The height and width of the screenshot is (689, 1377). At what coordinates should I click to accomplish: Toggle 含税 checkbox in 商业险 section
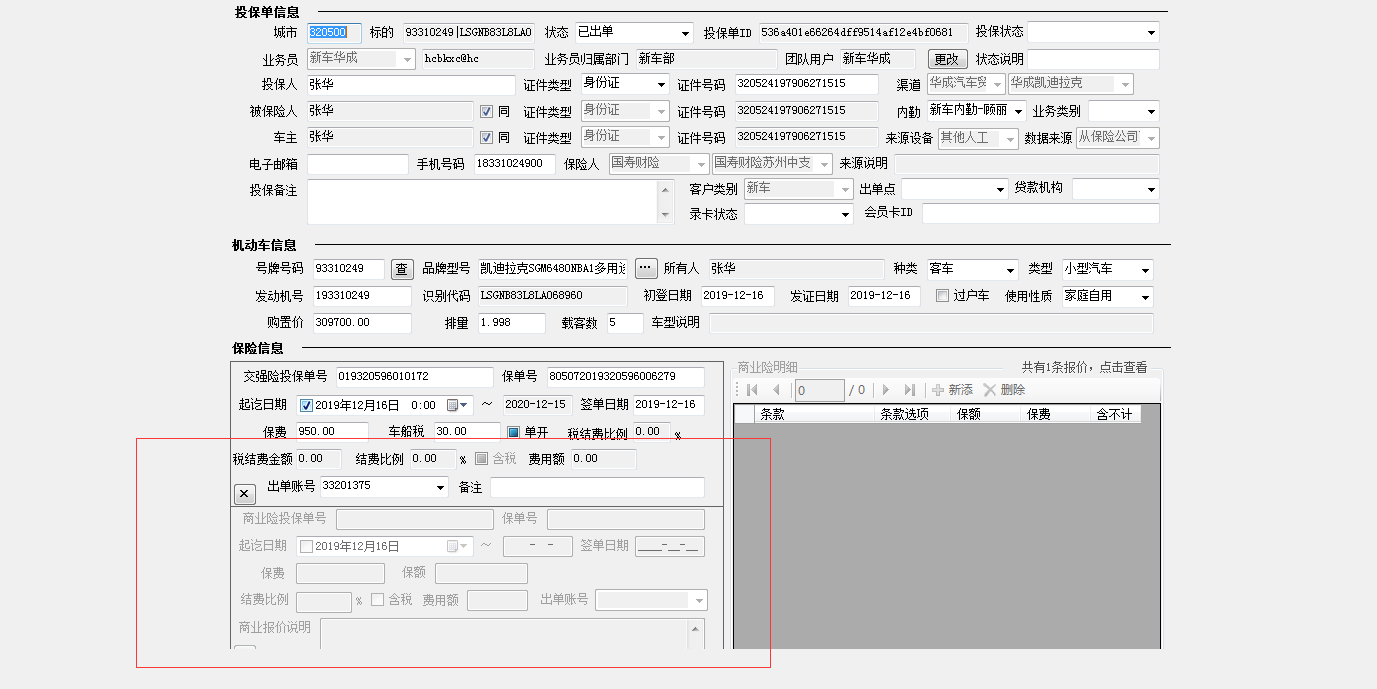tap(377, 600)
